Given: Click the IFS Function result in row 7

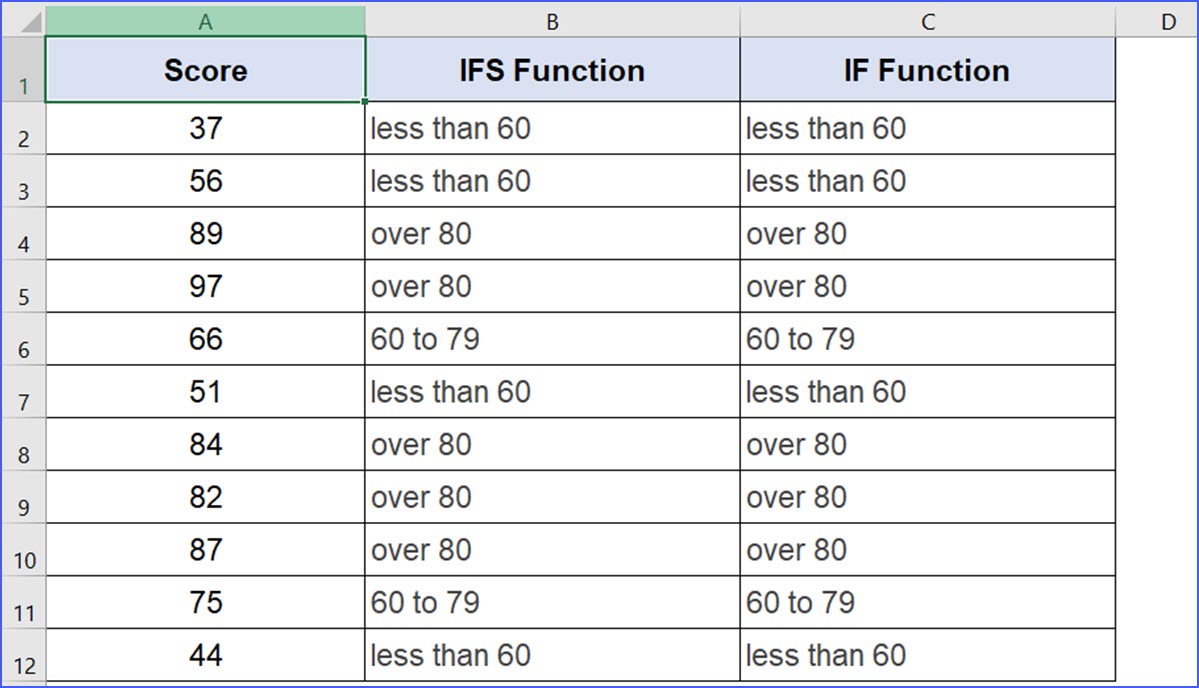Looking at the screenshot, I should pos(552,392).
